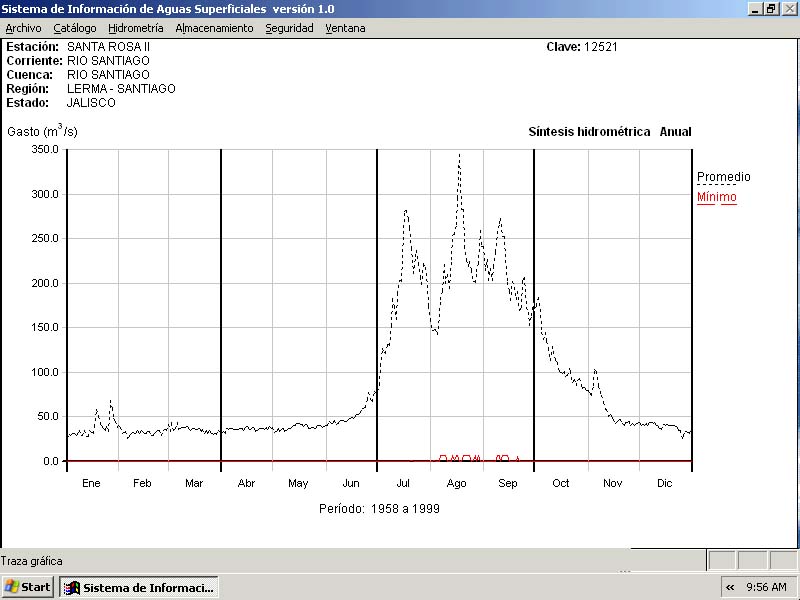Screen dimensions: 800x600
Task: Click the 9:56 AM taskbar clock
Action: pyautogui.click(x=766, y=587)
